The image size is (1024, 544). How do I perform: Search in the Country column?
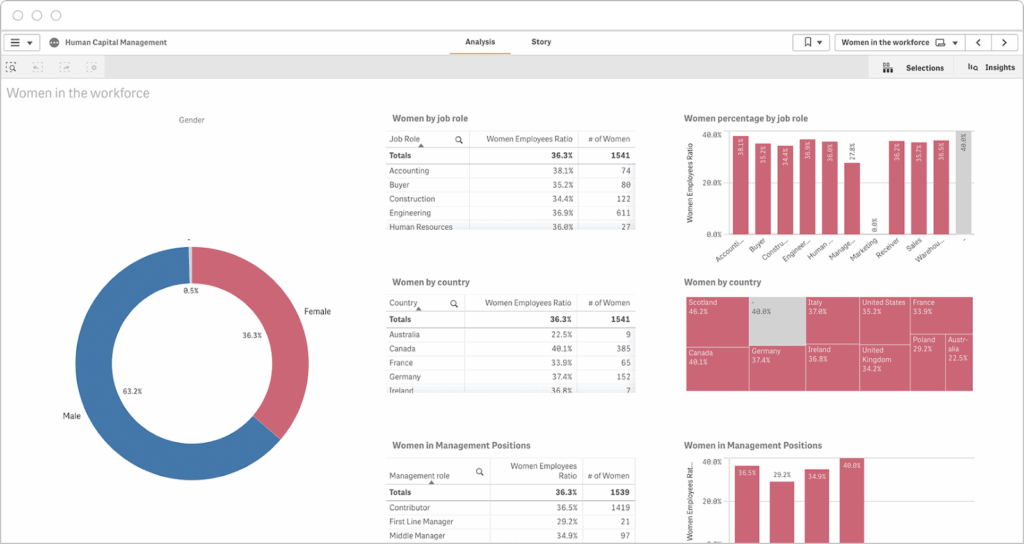click(x=454, y=303)
